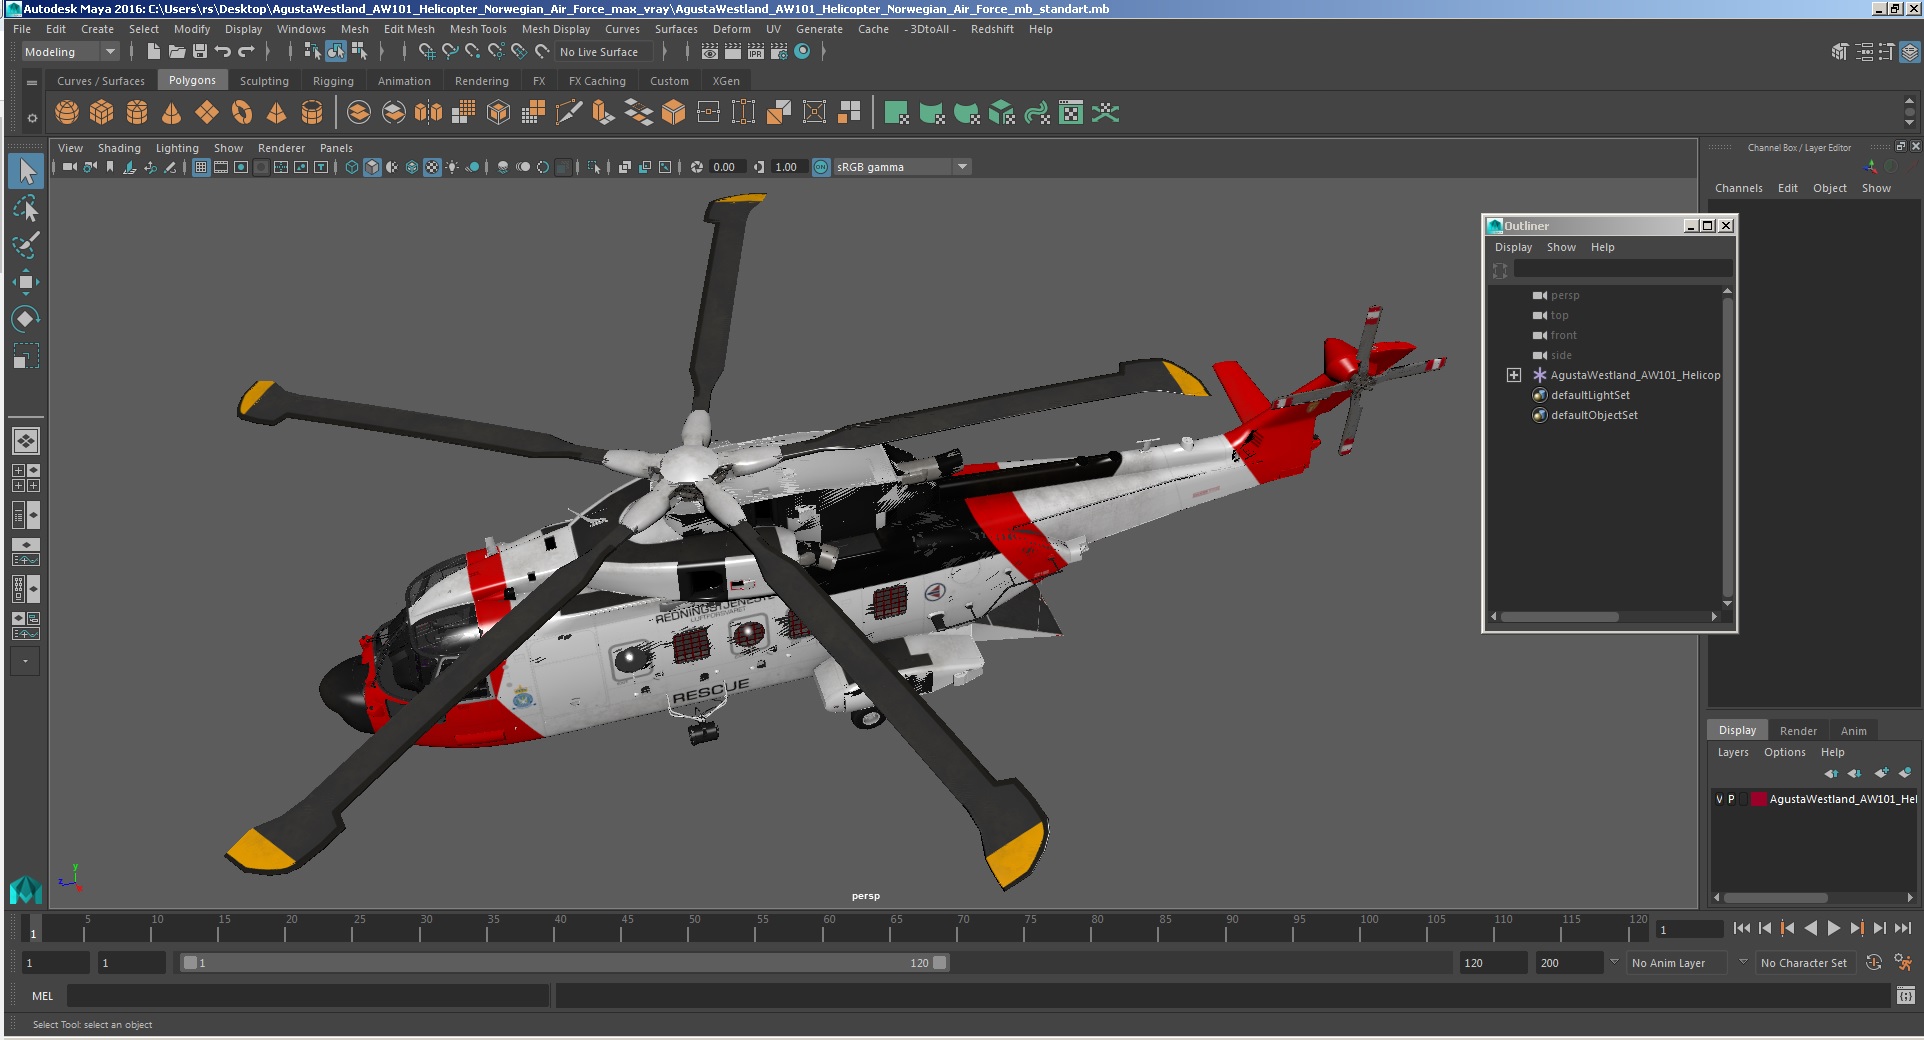Viewport: 1924px width, 1040px height.
Task: Click the Redo arrow icon
Action: 246,52
